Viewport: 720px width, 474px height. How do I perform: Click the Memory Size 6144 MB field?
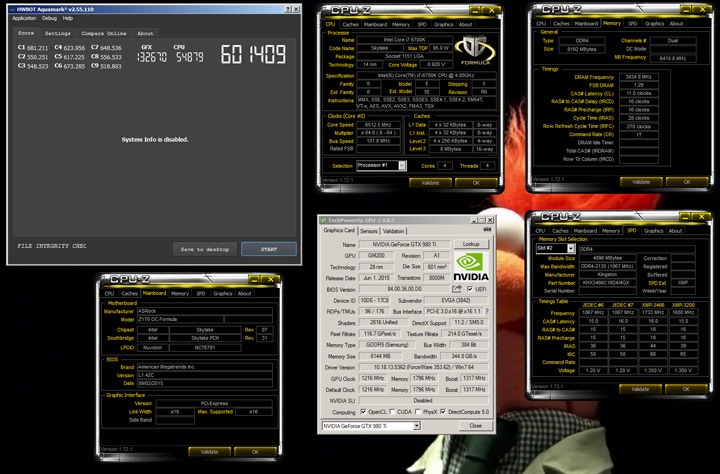click(x=379, y=356)
